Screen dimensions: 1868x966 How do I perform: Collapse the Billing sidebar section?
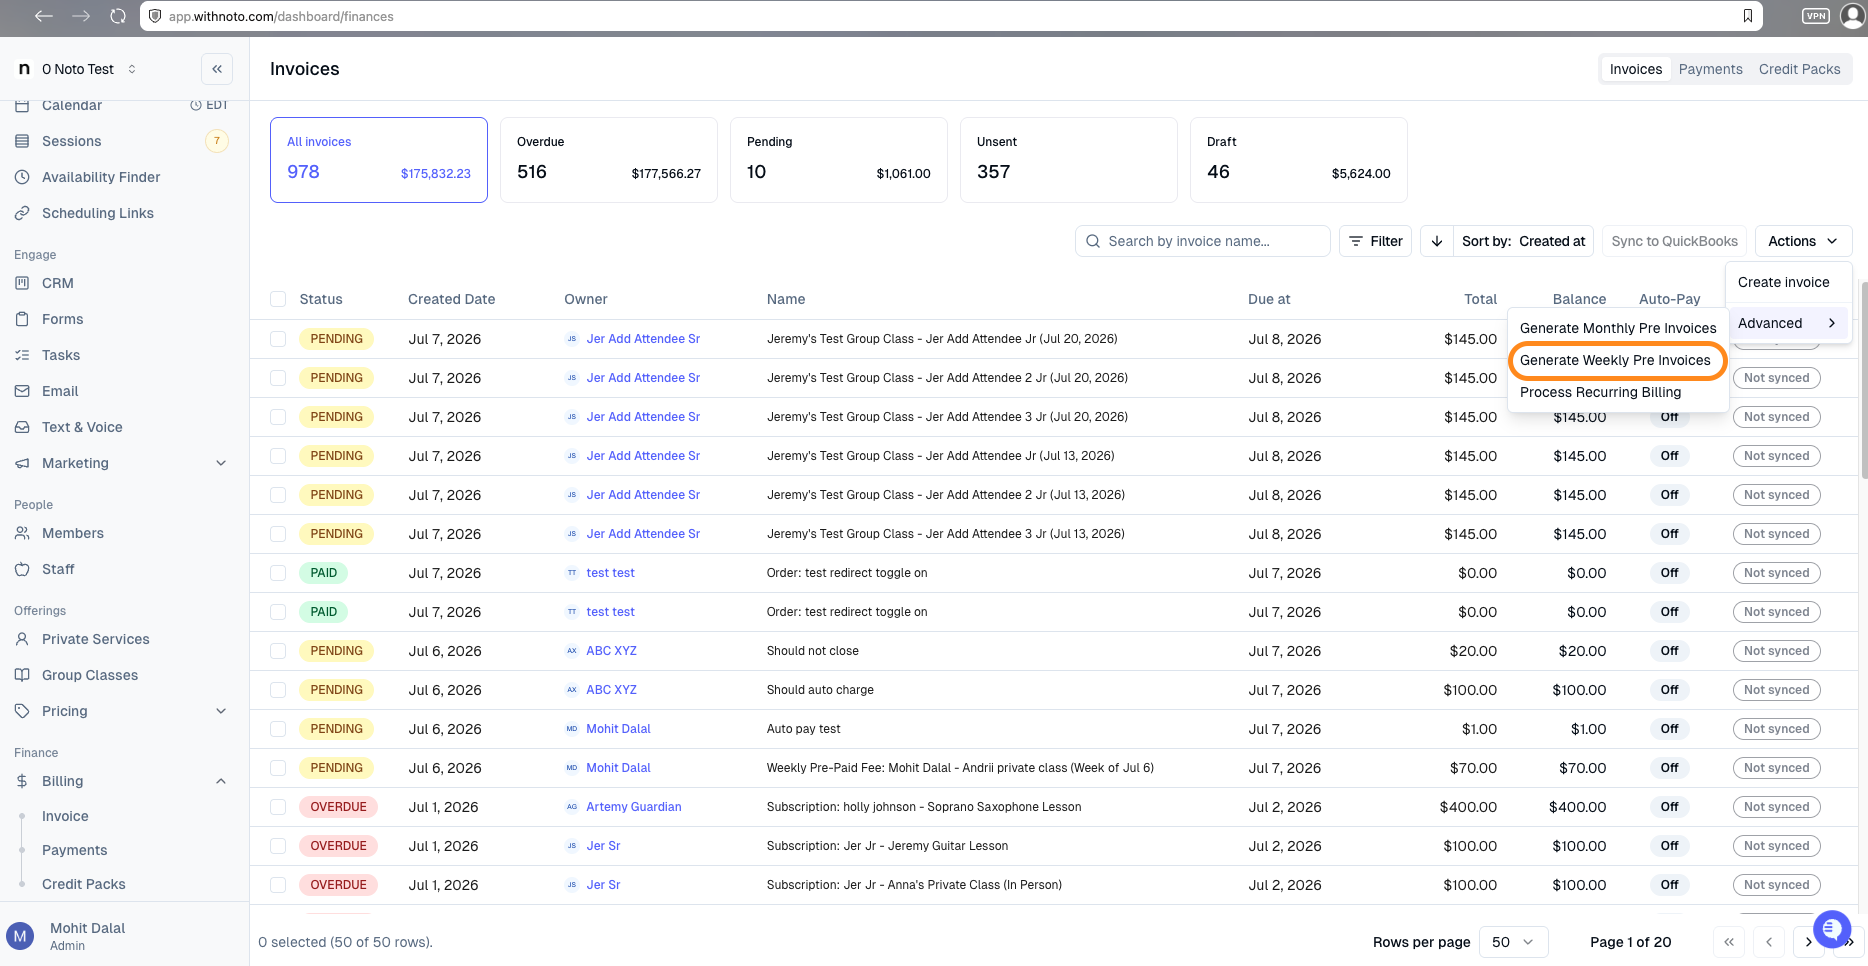click(221, 781)
